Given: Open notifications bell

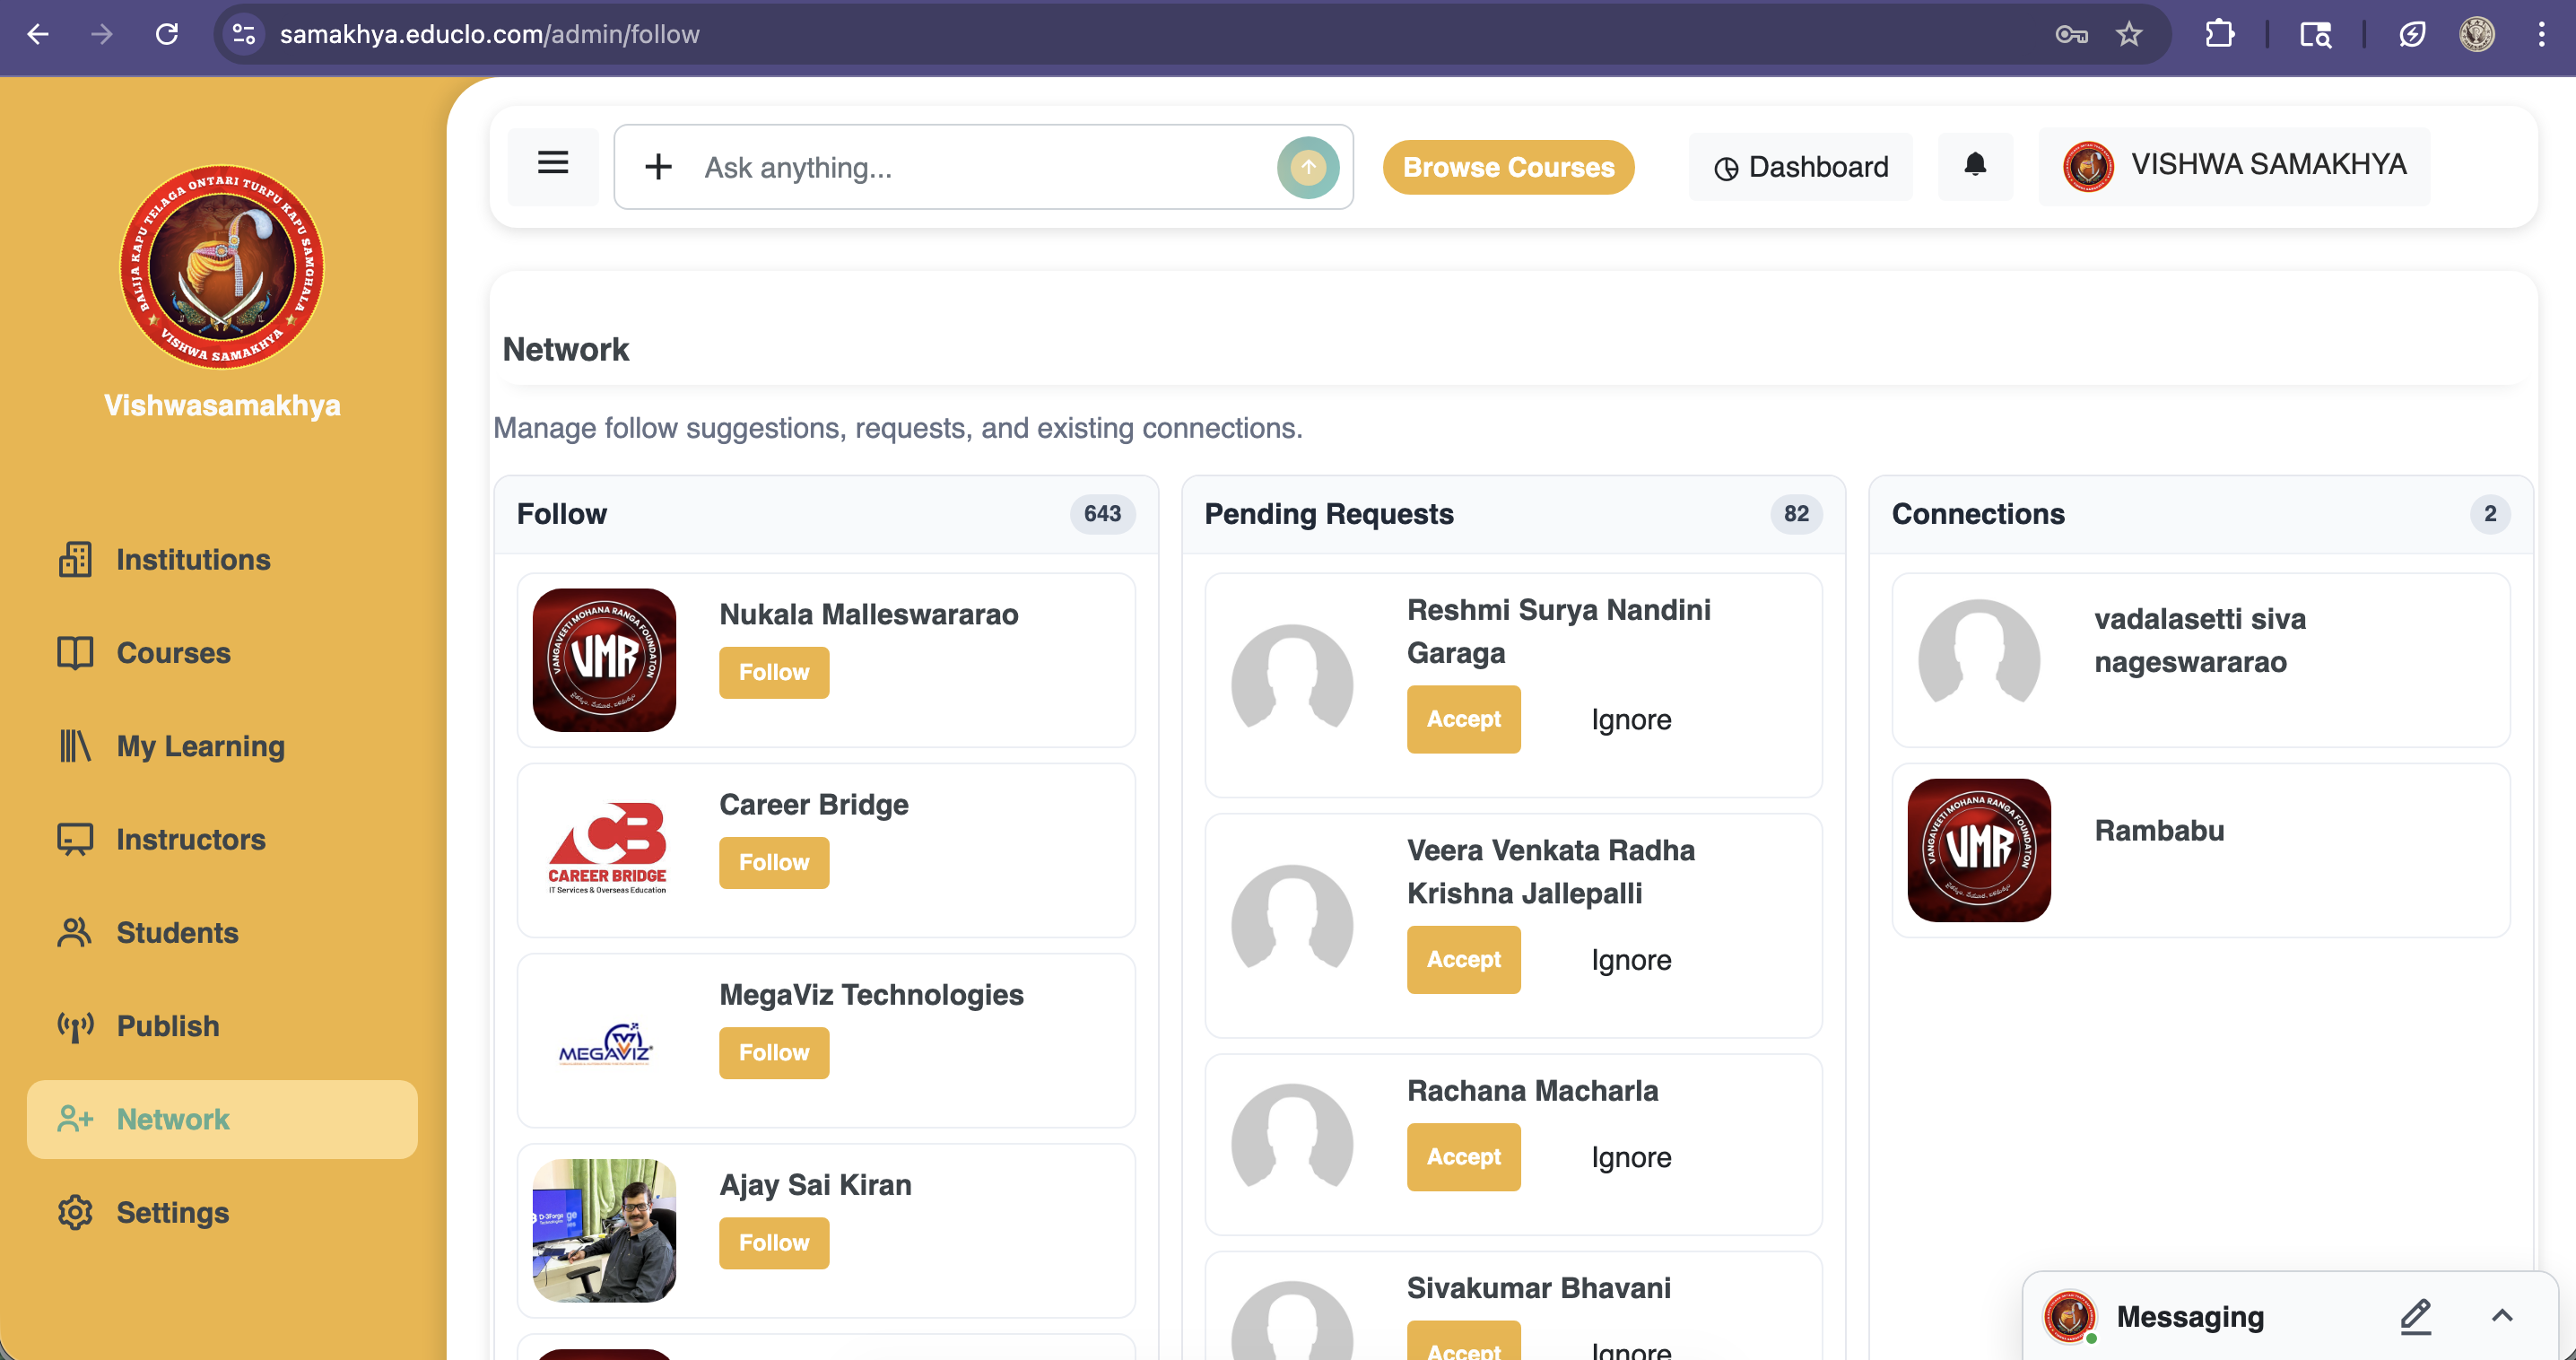Looking at the screenshot, I should pyautogui.click(x=1975, y=165).
